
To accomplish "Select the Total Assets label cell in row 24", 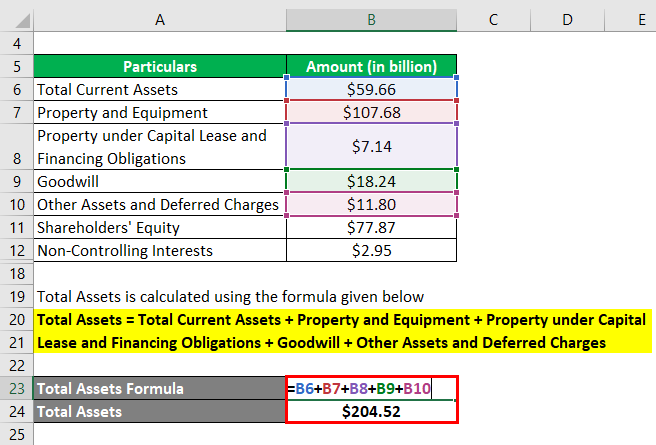I will [160, 412].
